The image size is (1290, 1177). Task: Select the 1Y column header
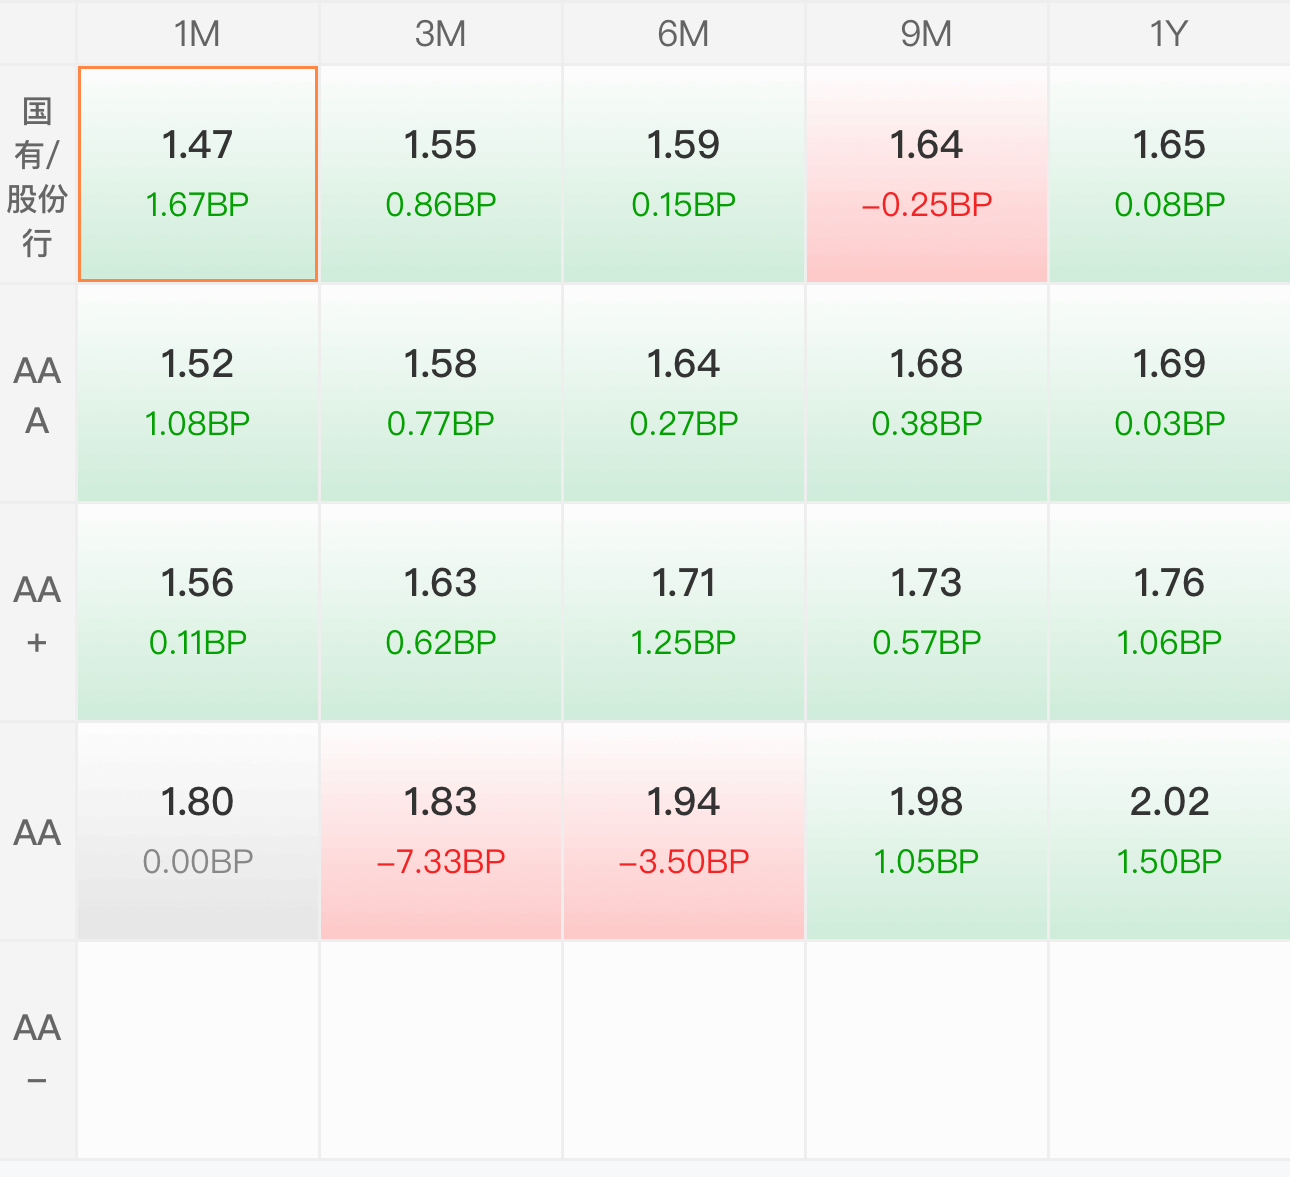(1170, 33)
